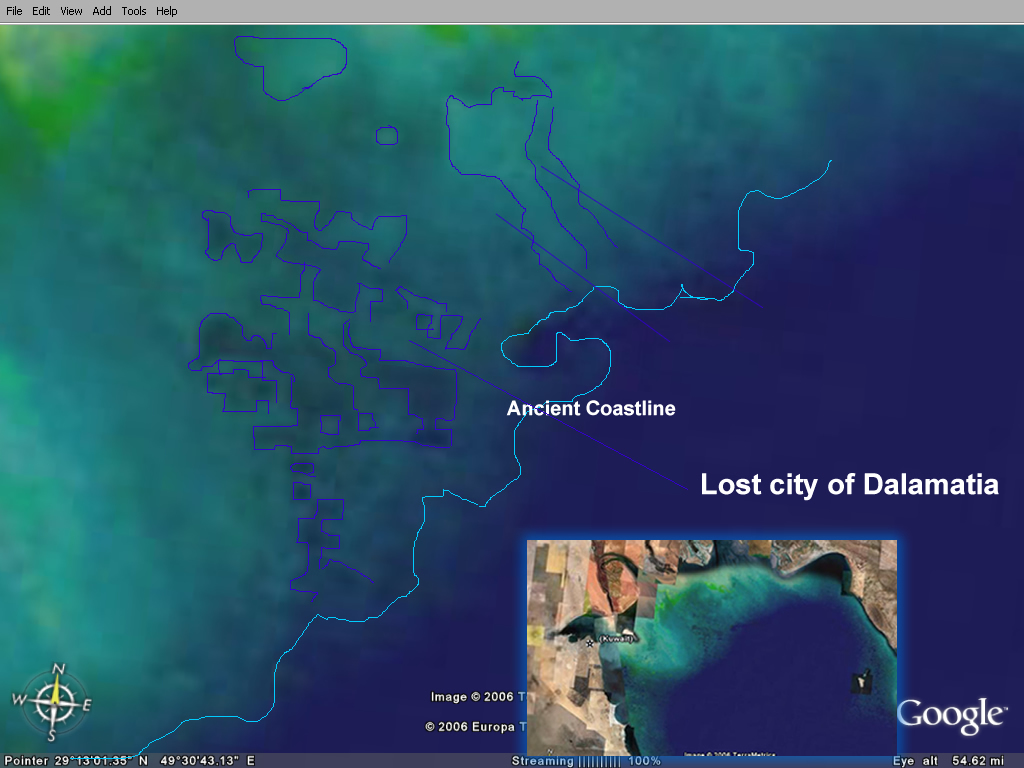Click the Eye alt 54.62 mi readout
1024x768 pixels.
(948, 761)
